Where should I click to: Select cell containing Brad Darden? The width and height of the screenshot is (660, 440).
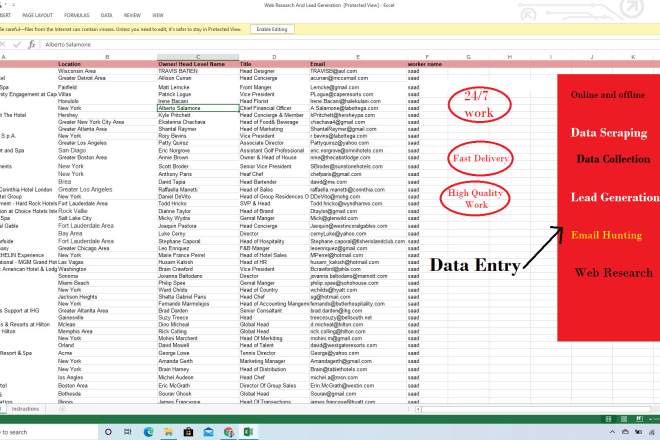198,311
